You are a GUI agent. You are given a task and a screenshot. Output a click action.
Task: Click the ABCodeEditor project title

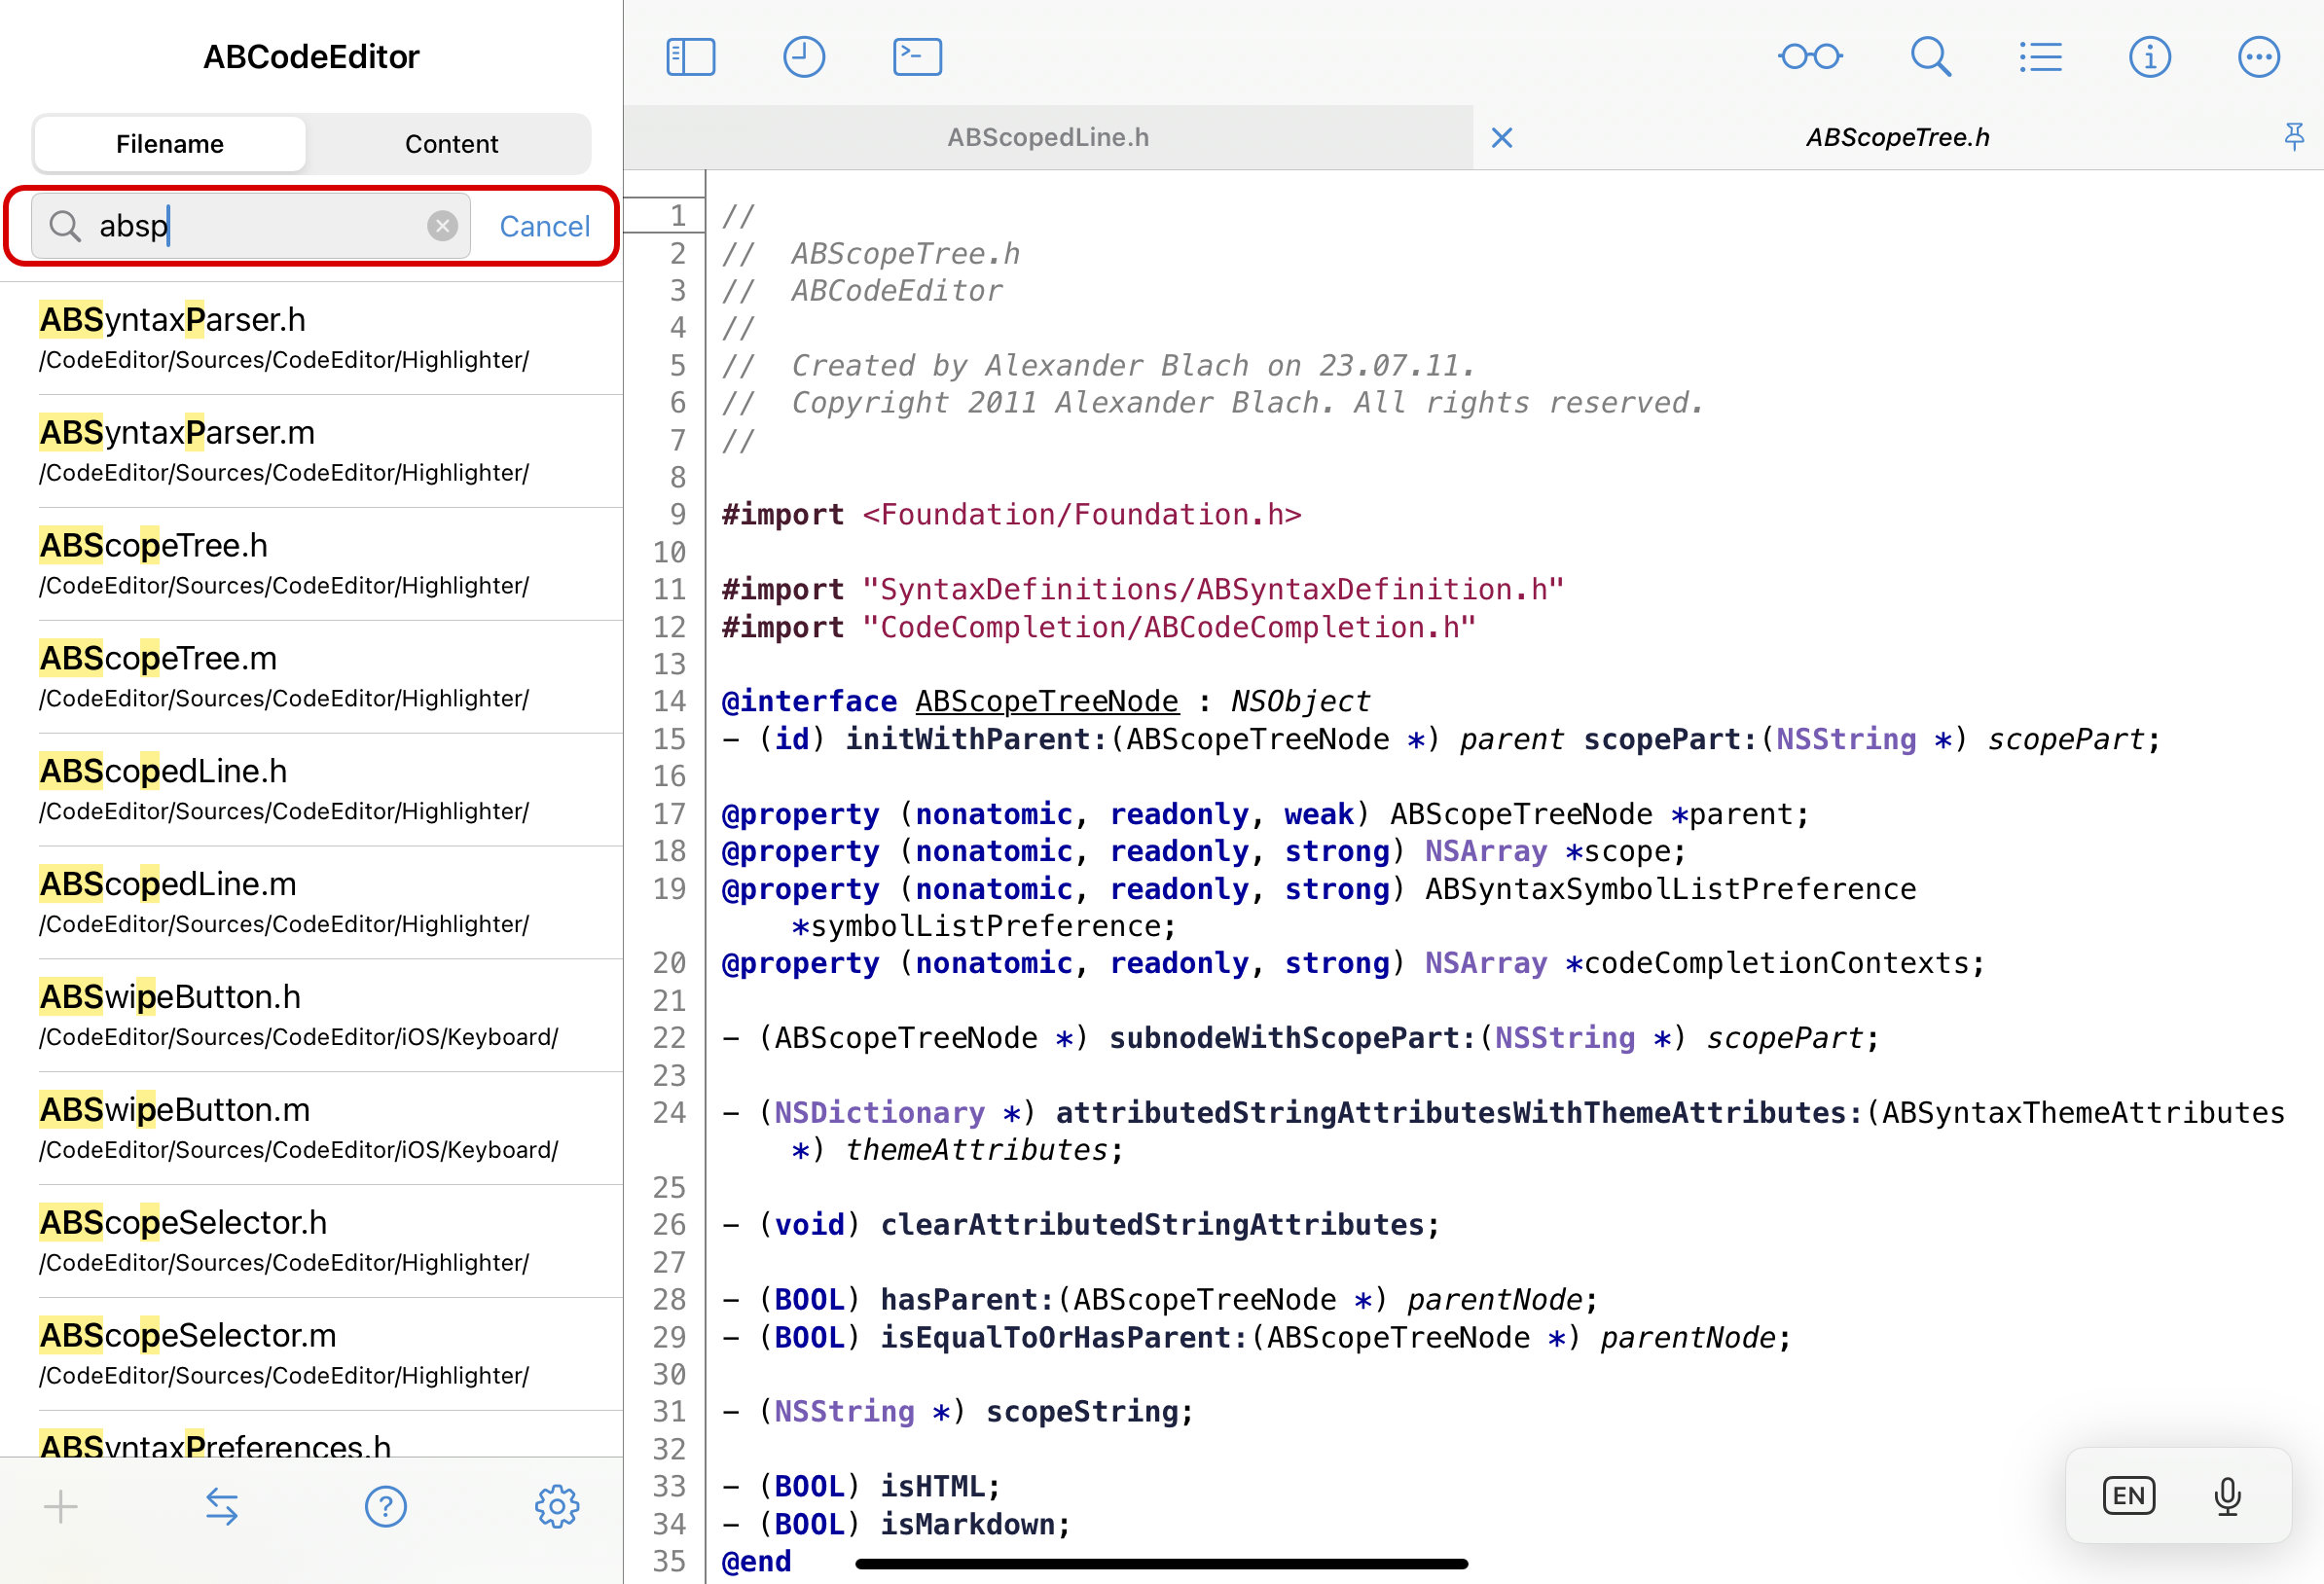coord(311,57)
